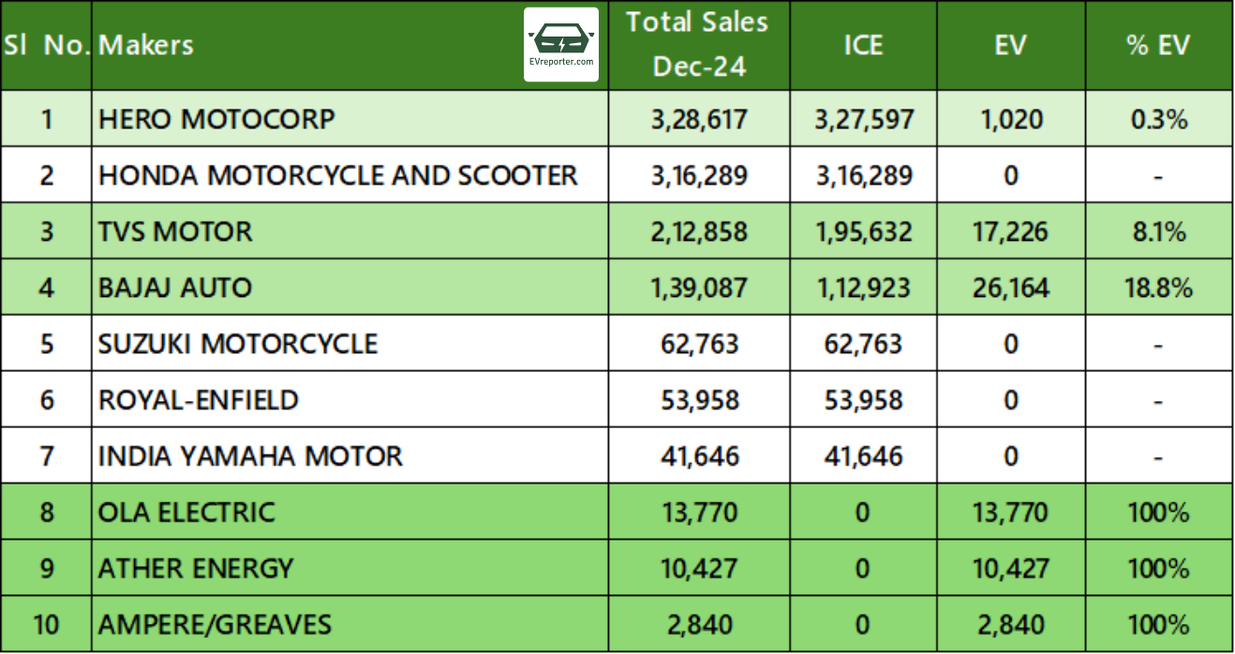This screenshot has width=1235, height=654.
Task: Select Bajaj EV share 18.8%
Action: pyautogui.click(x=1158, y=287)
